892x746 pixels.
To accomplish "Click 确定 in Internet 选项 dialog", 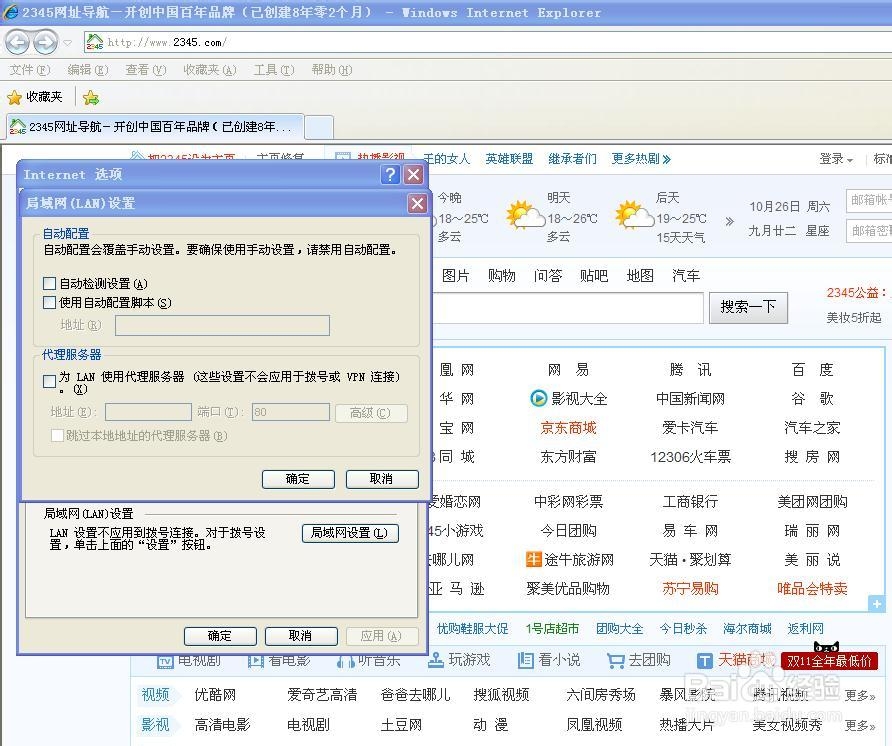I will (220, 636).
